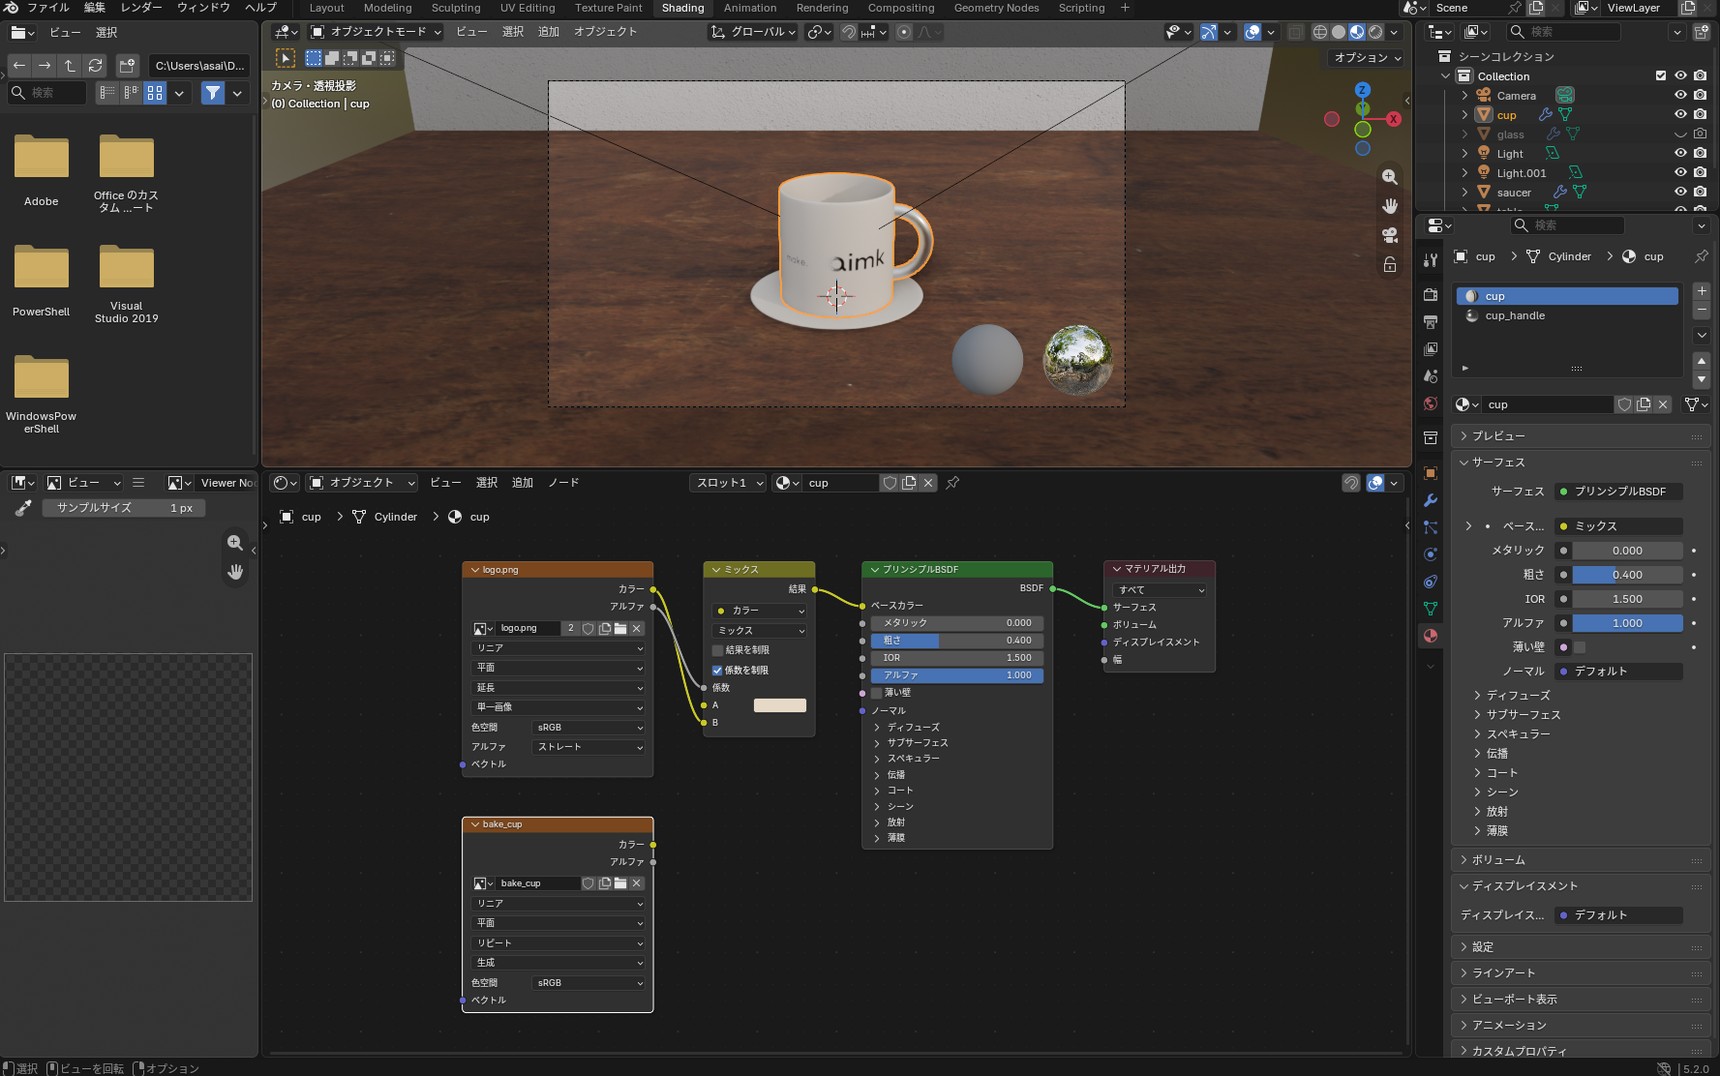Screen dimensions: 1720x1076
Task: Open the グローバル orientation dropdown
Action: coord(753,32)
